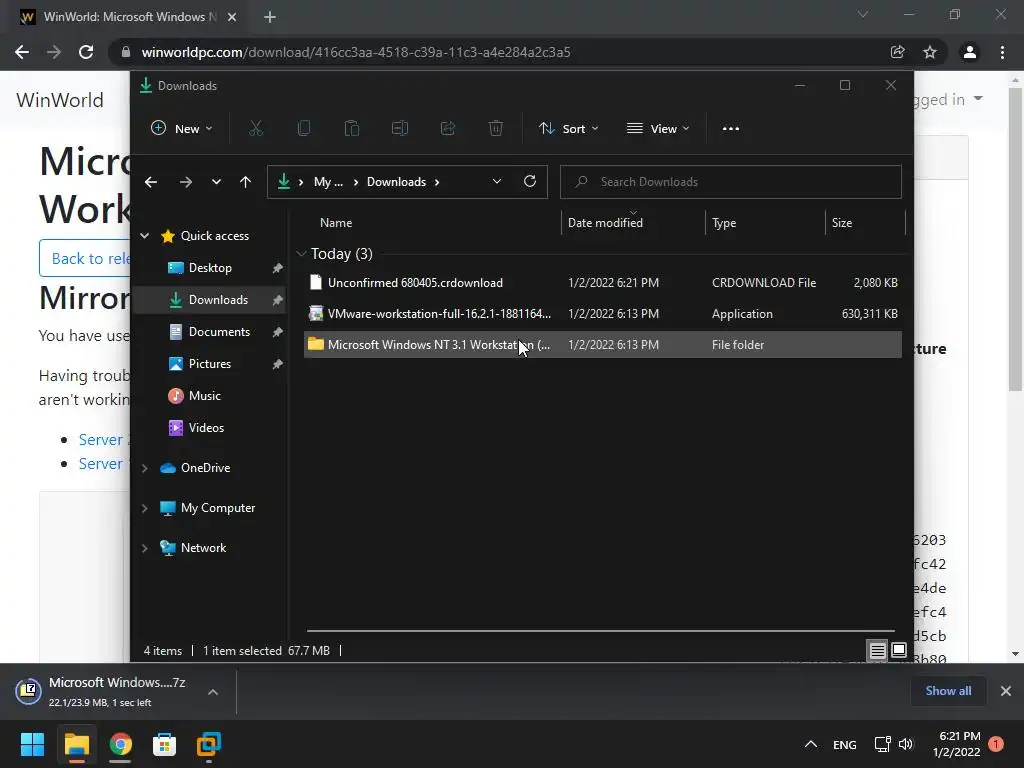Select Pictures in navigation pane
Viewport: 1024px width, 768px height.
[x=209, y=364]
